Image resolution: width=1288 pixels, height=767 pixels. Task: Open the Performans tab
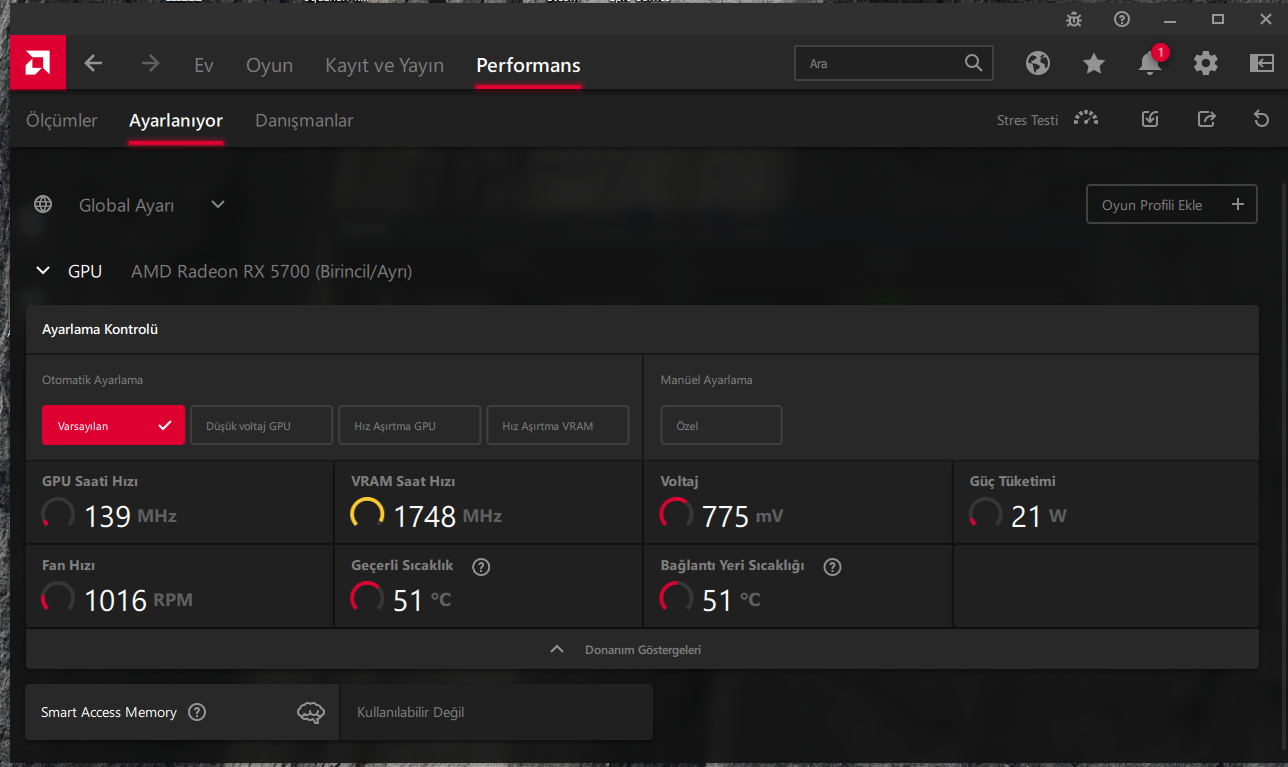tap(528, 65)
